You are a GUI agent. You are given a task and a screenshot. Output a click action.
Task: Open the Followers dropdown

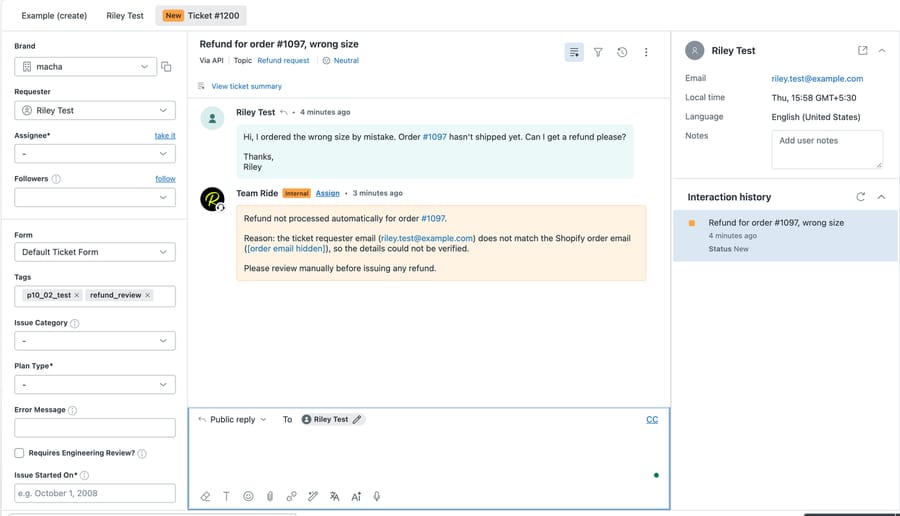pyautogui.click(x=95, y=197)
